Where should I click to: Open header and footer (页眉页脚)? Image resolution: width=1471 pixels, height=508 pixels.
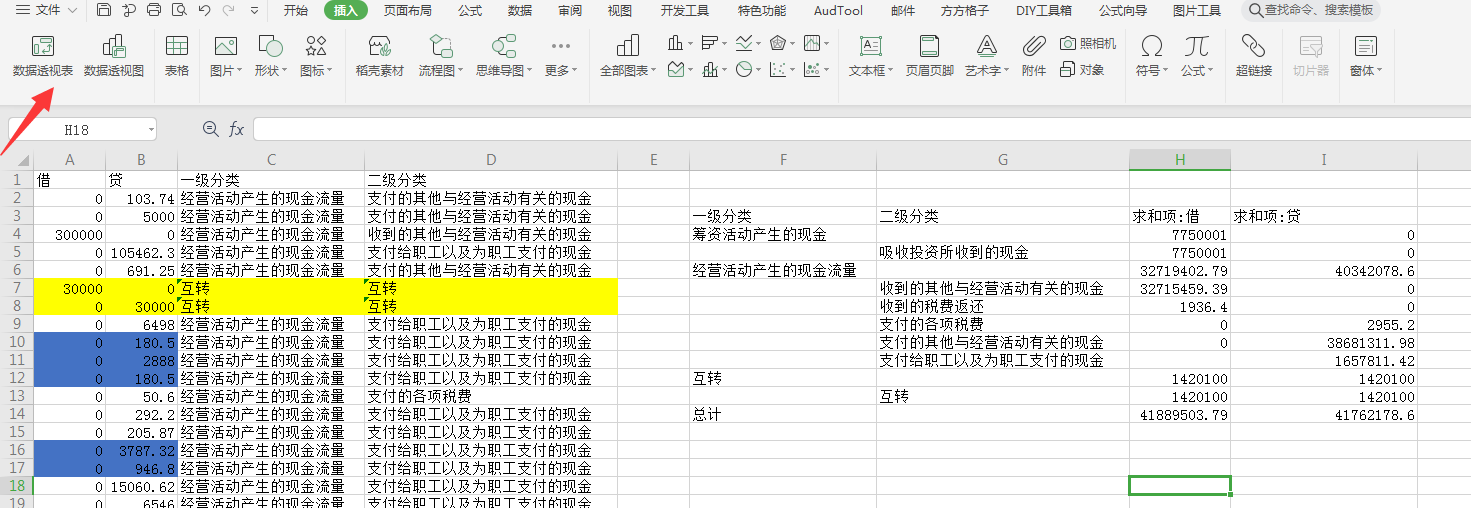pos(929,56)
